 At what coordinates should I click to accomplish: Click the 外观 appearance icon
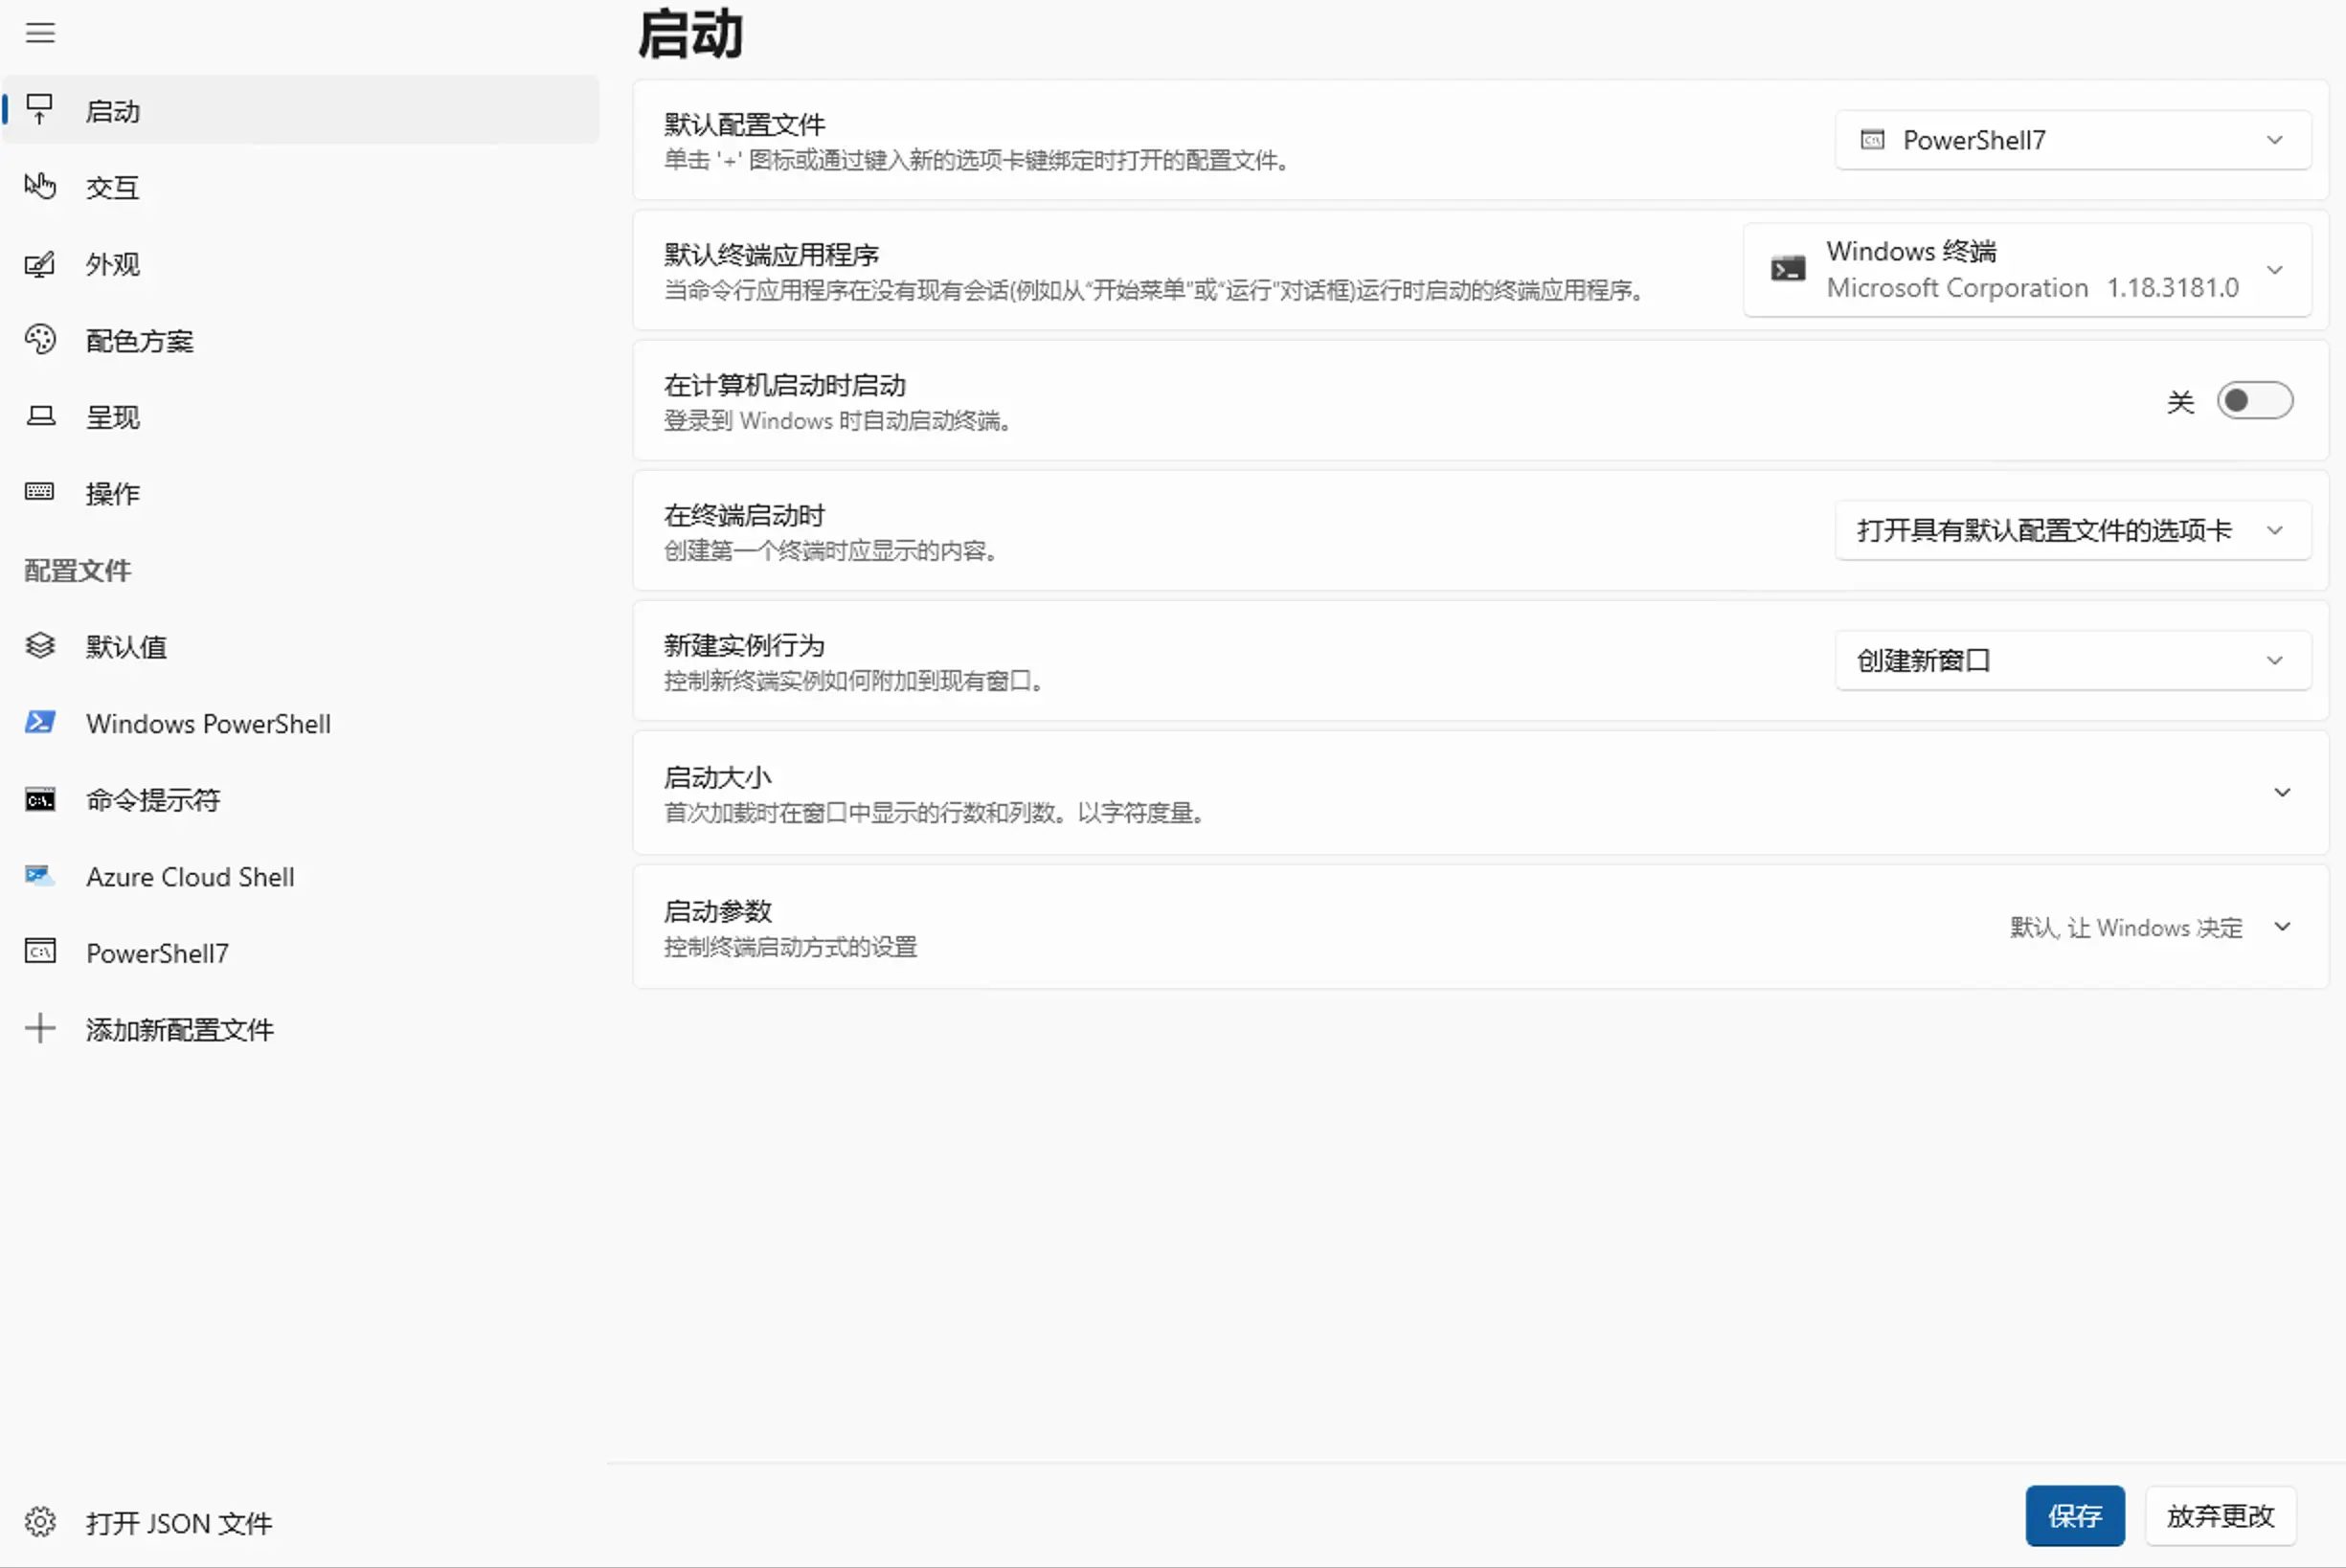coord(40,264)
